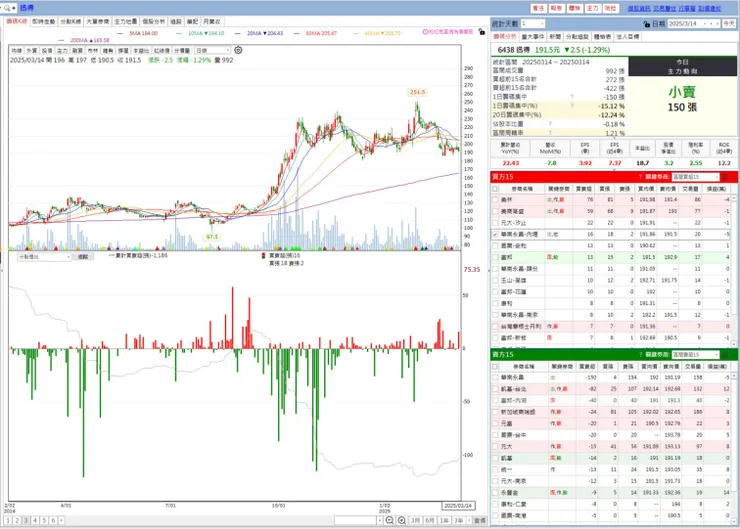740x529 pixels.
Task: Tick the checkbox for the 康和 buyer row
Action: 495,303
